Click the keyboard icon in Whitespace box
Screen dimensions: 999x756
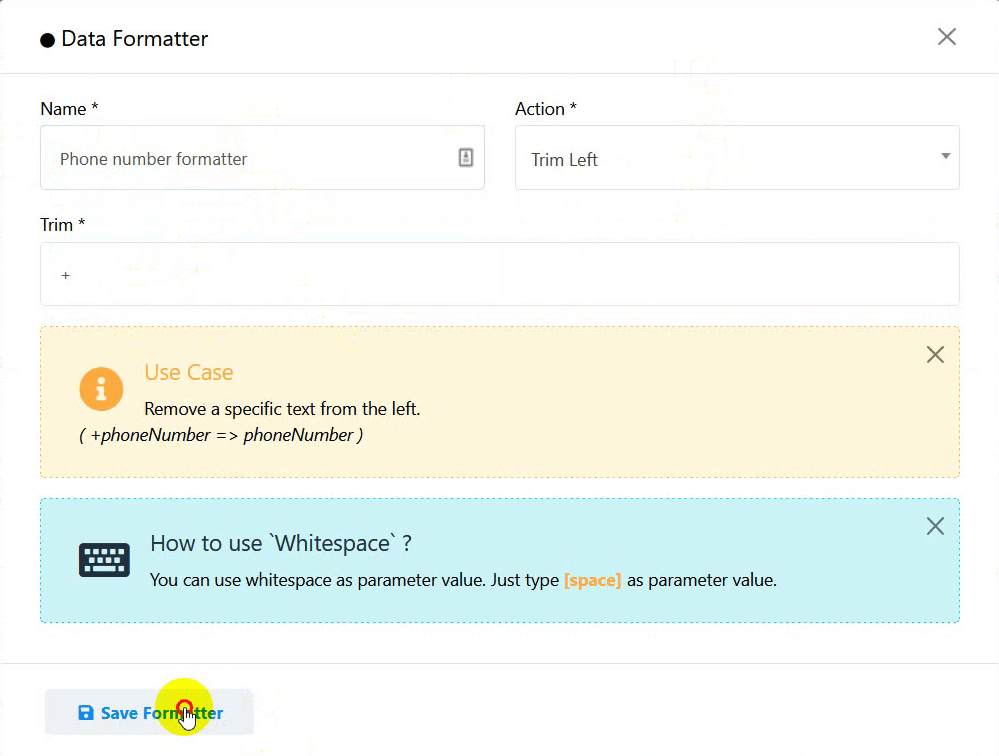click(104, 560)
